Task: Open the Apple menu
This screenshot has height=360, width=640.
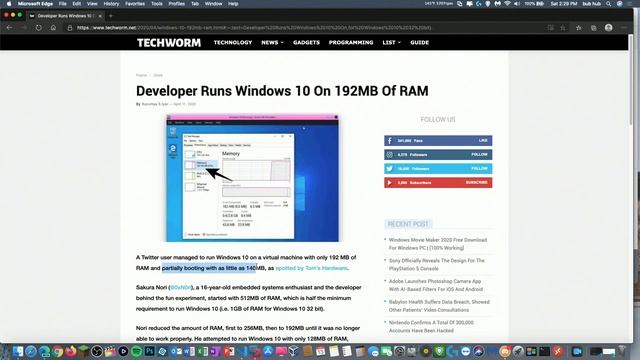Action: tap(9, 4)
